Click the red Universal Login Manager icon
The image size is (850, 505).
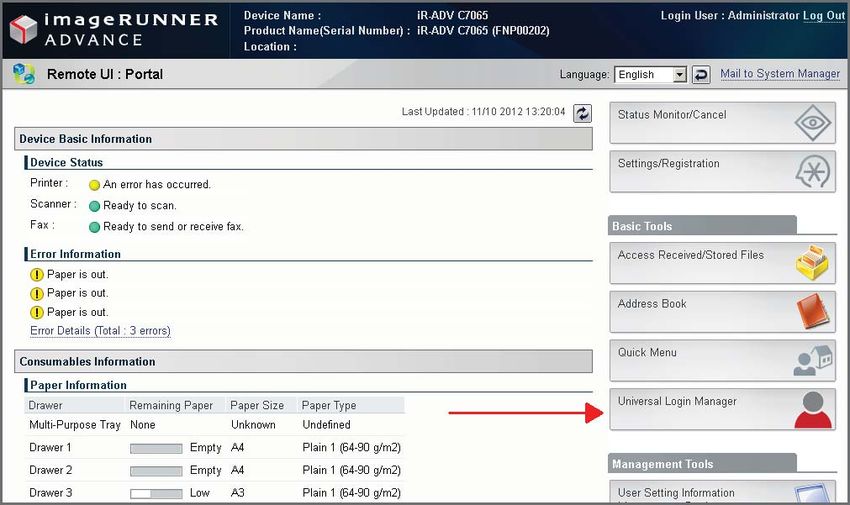click(x=813, y=410)
